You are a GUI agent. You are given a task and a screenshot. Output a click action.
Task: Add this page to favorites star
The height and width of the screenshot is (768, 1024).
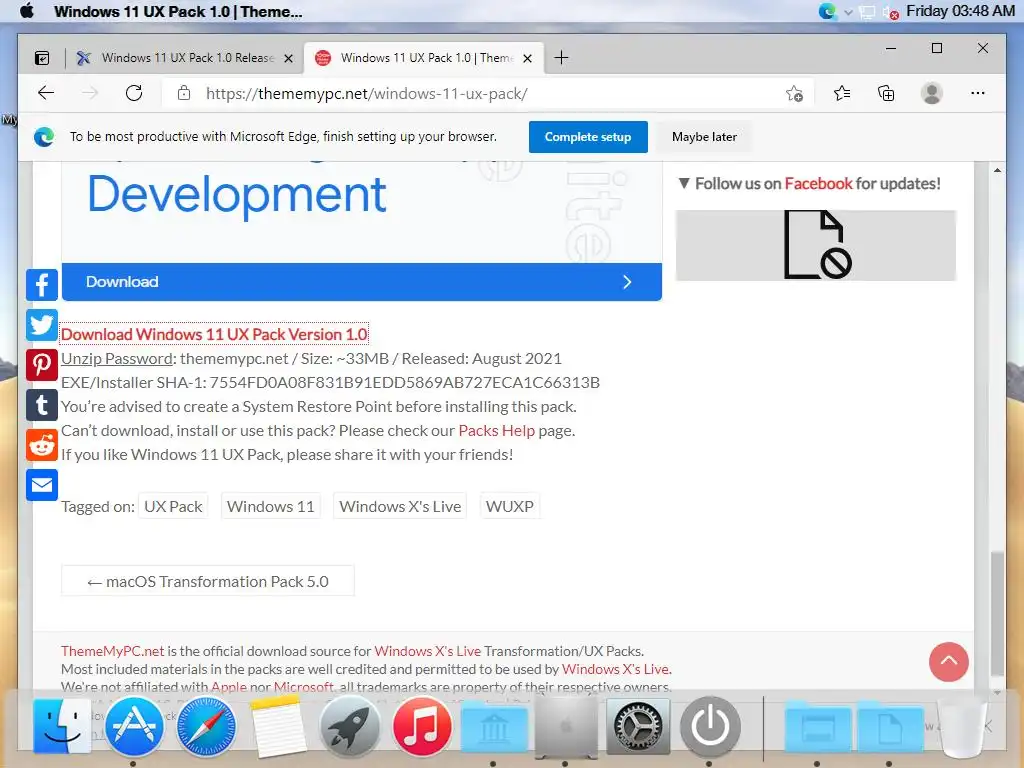coord(794,93)
